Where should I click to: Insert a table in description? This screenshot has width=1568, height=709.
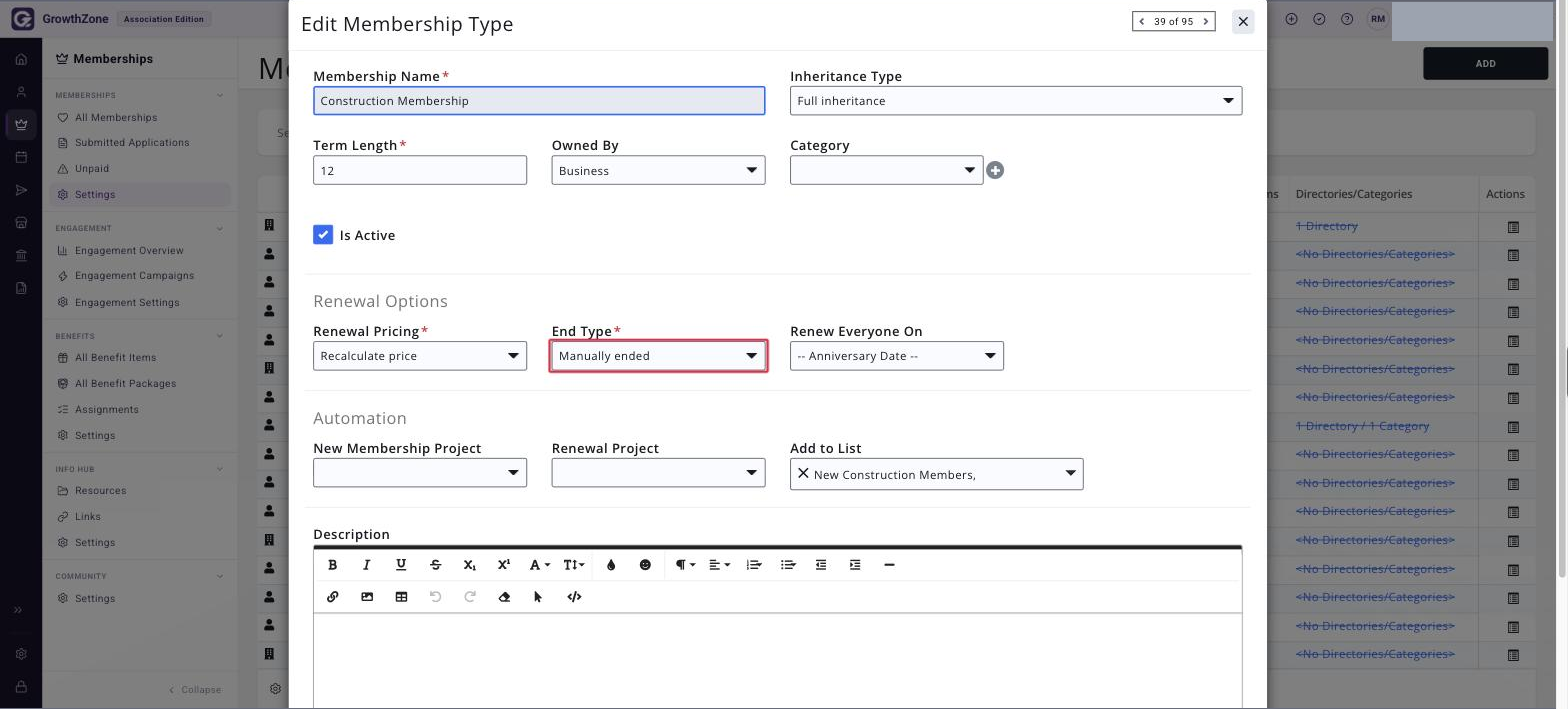[x=401, y=597]
